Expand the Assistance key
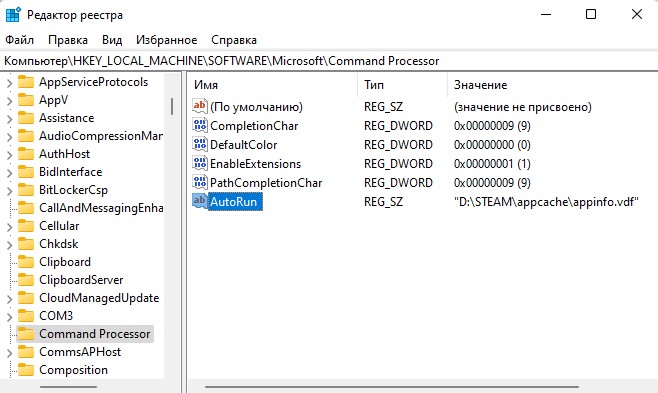This screenshot has height=393, width=658. click(x=9, y=119)
